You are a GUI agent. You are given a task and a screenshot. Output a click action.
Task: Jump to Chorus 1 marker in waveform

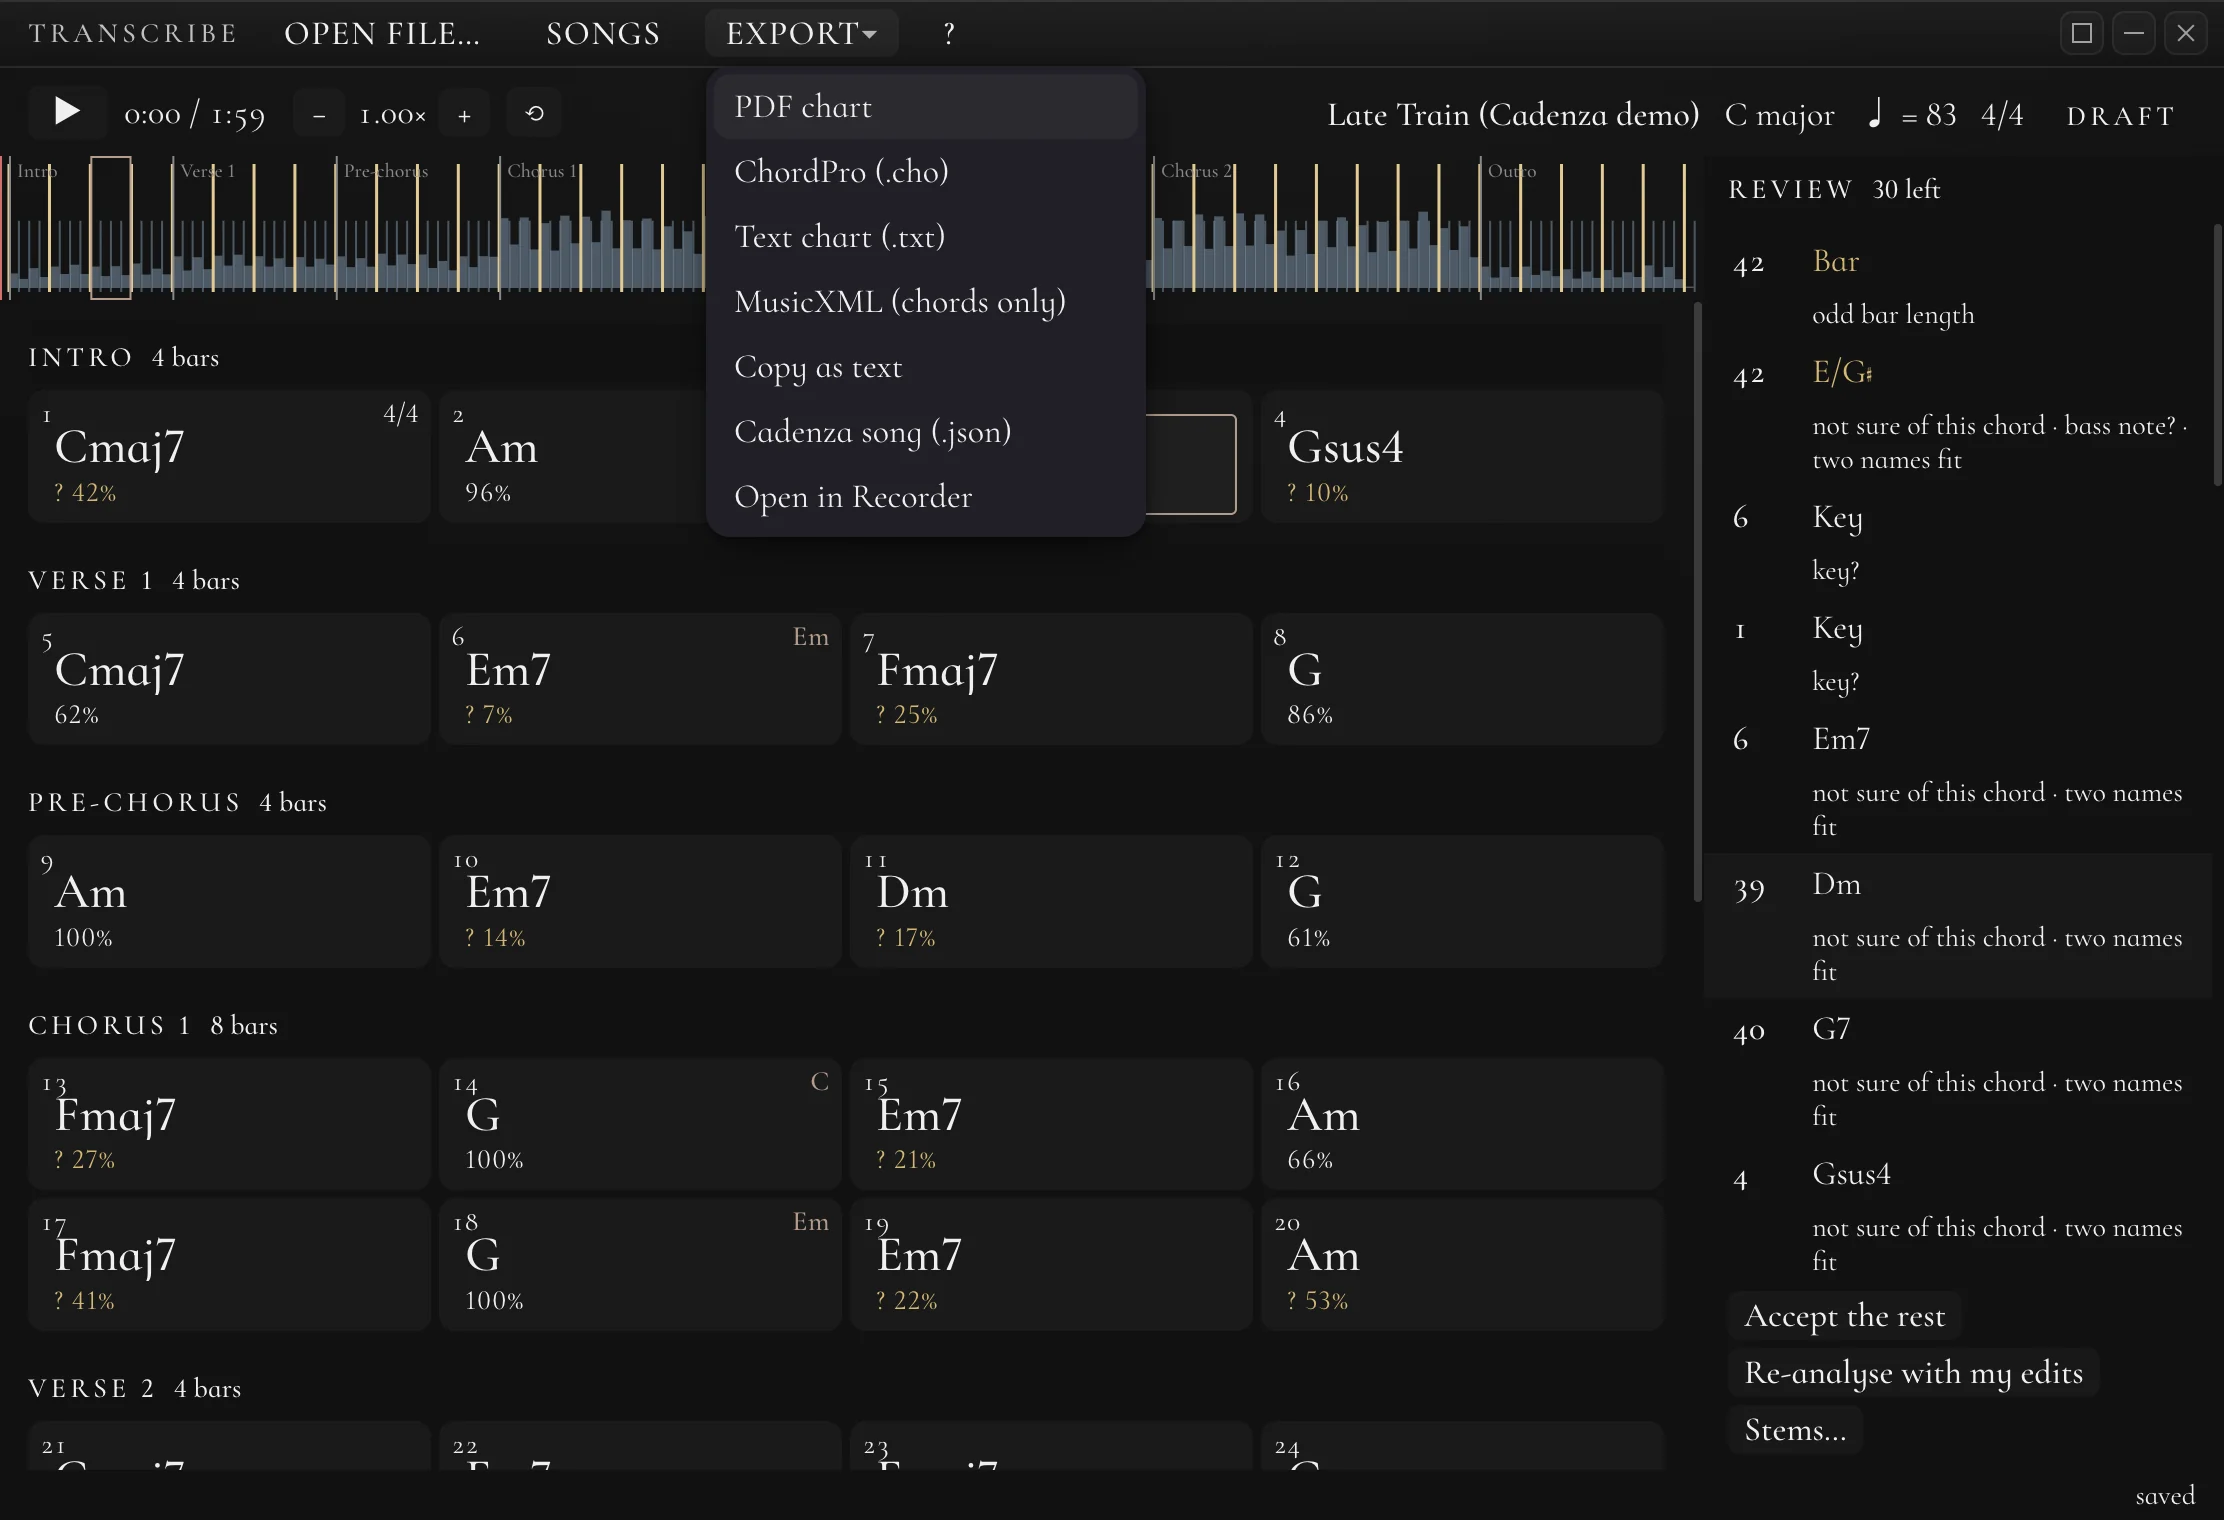(541, 171)
